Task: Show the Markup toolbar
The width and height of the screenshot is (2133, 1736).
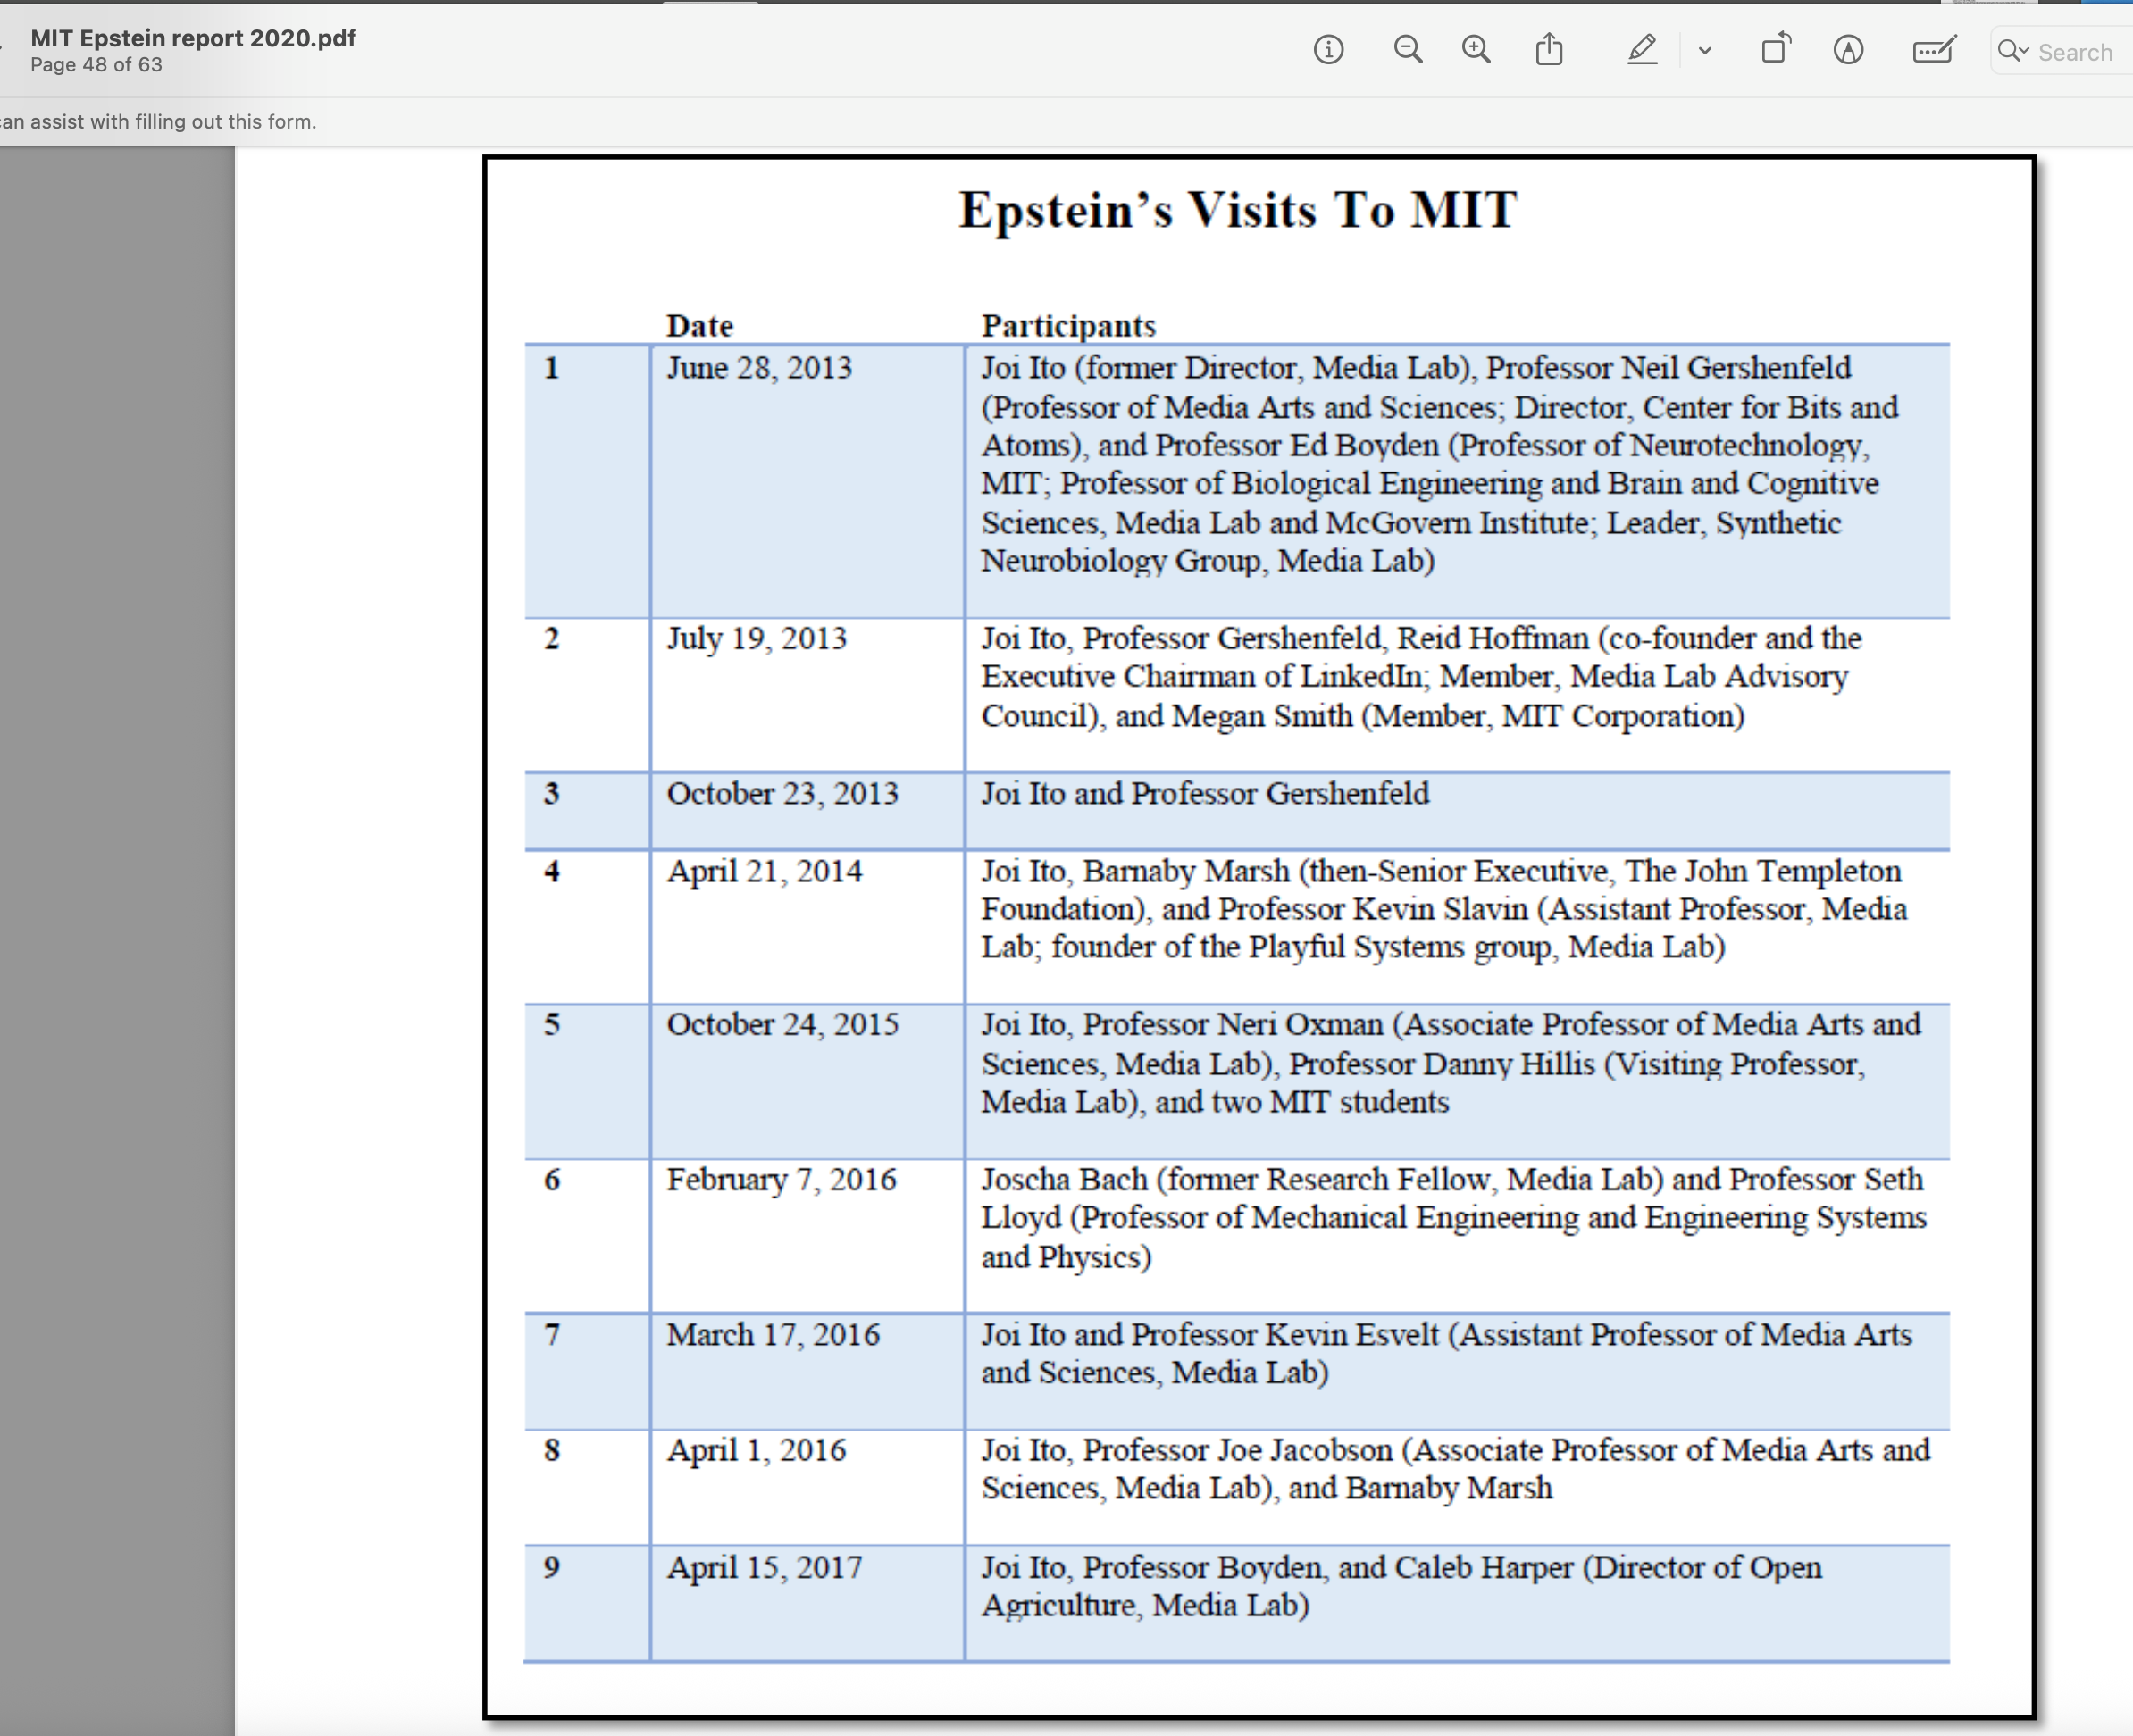Action: click(x=1848, y=50)
